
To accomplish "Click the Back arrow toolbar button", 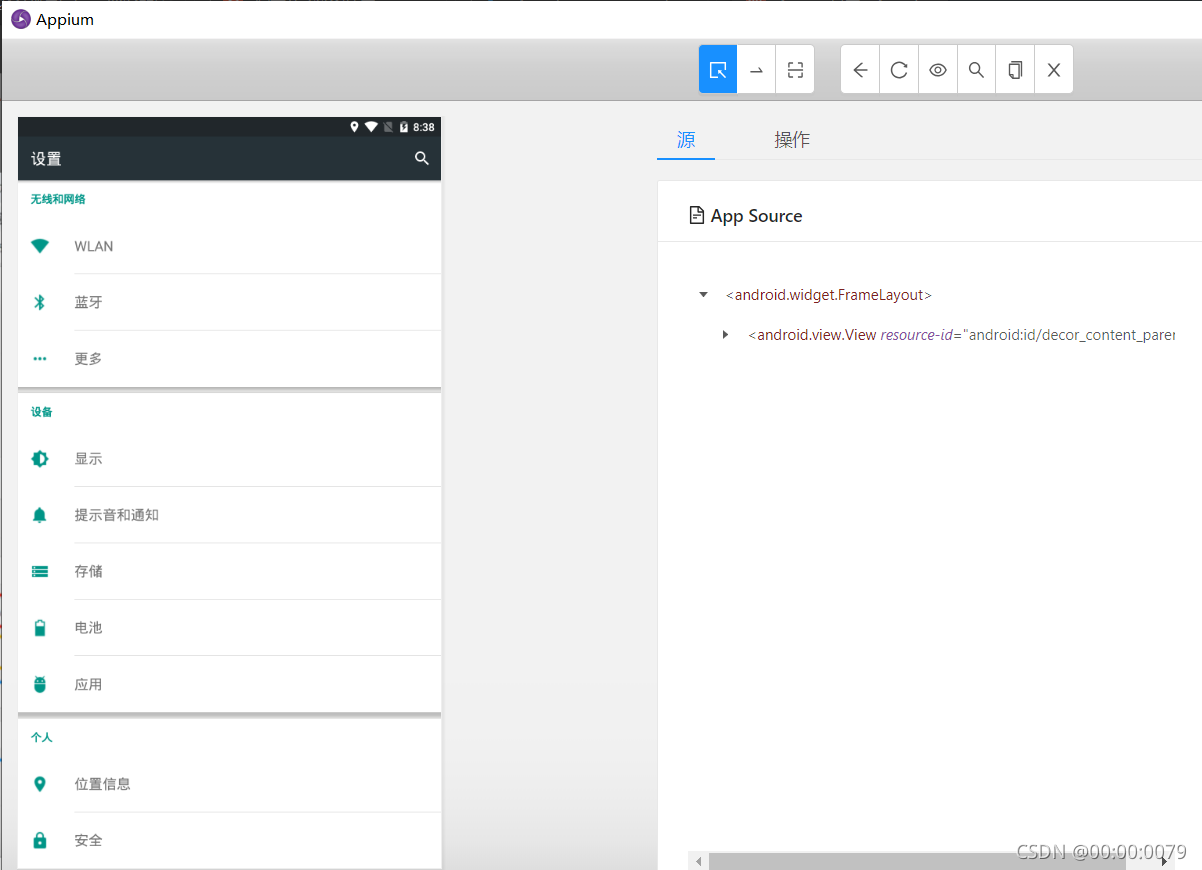I will (x=860, y=69).
